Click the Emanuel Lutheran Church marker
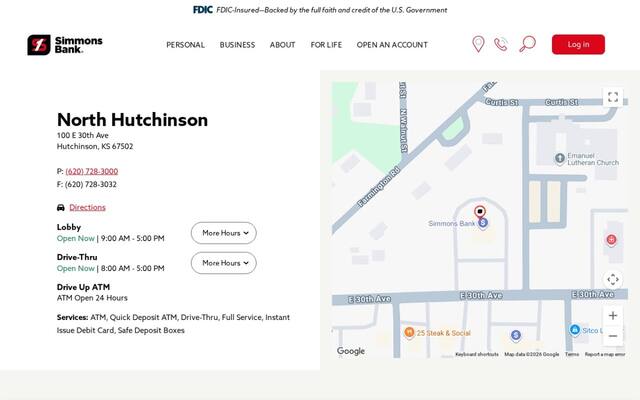 560,158
